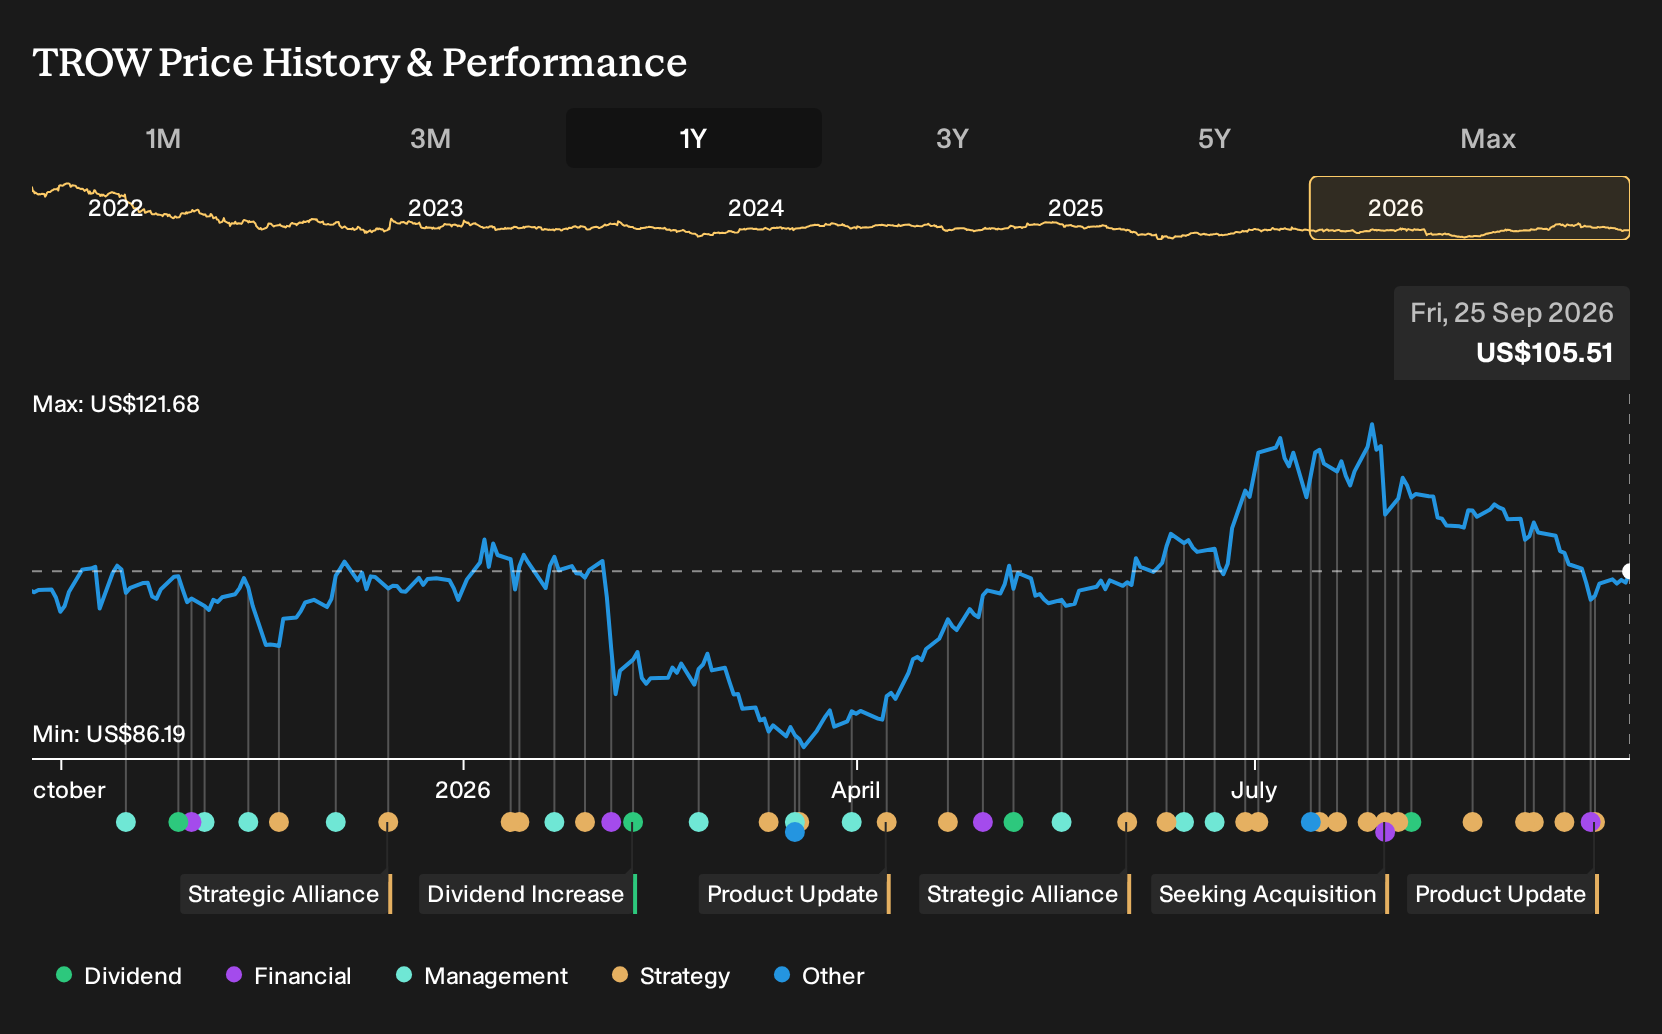Click the Min: US$86.19 label
The image size is (1662, 1034).
[109, 734]
